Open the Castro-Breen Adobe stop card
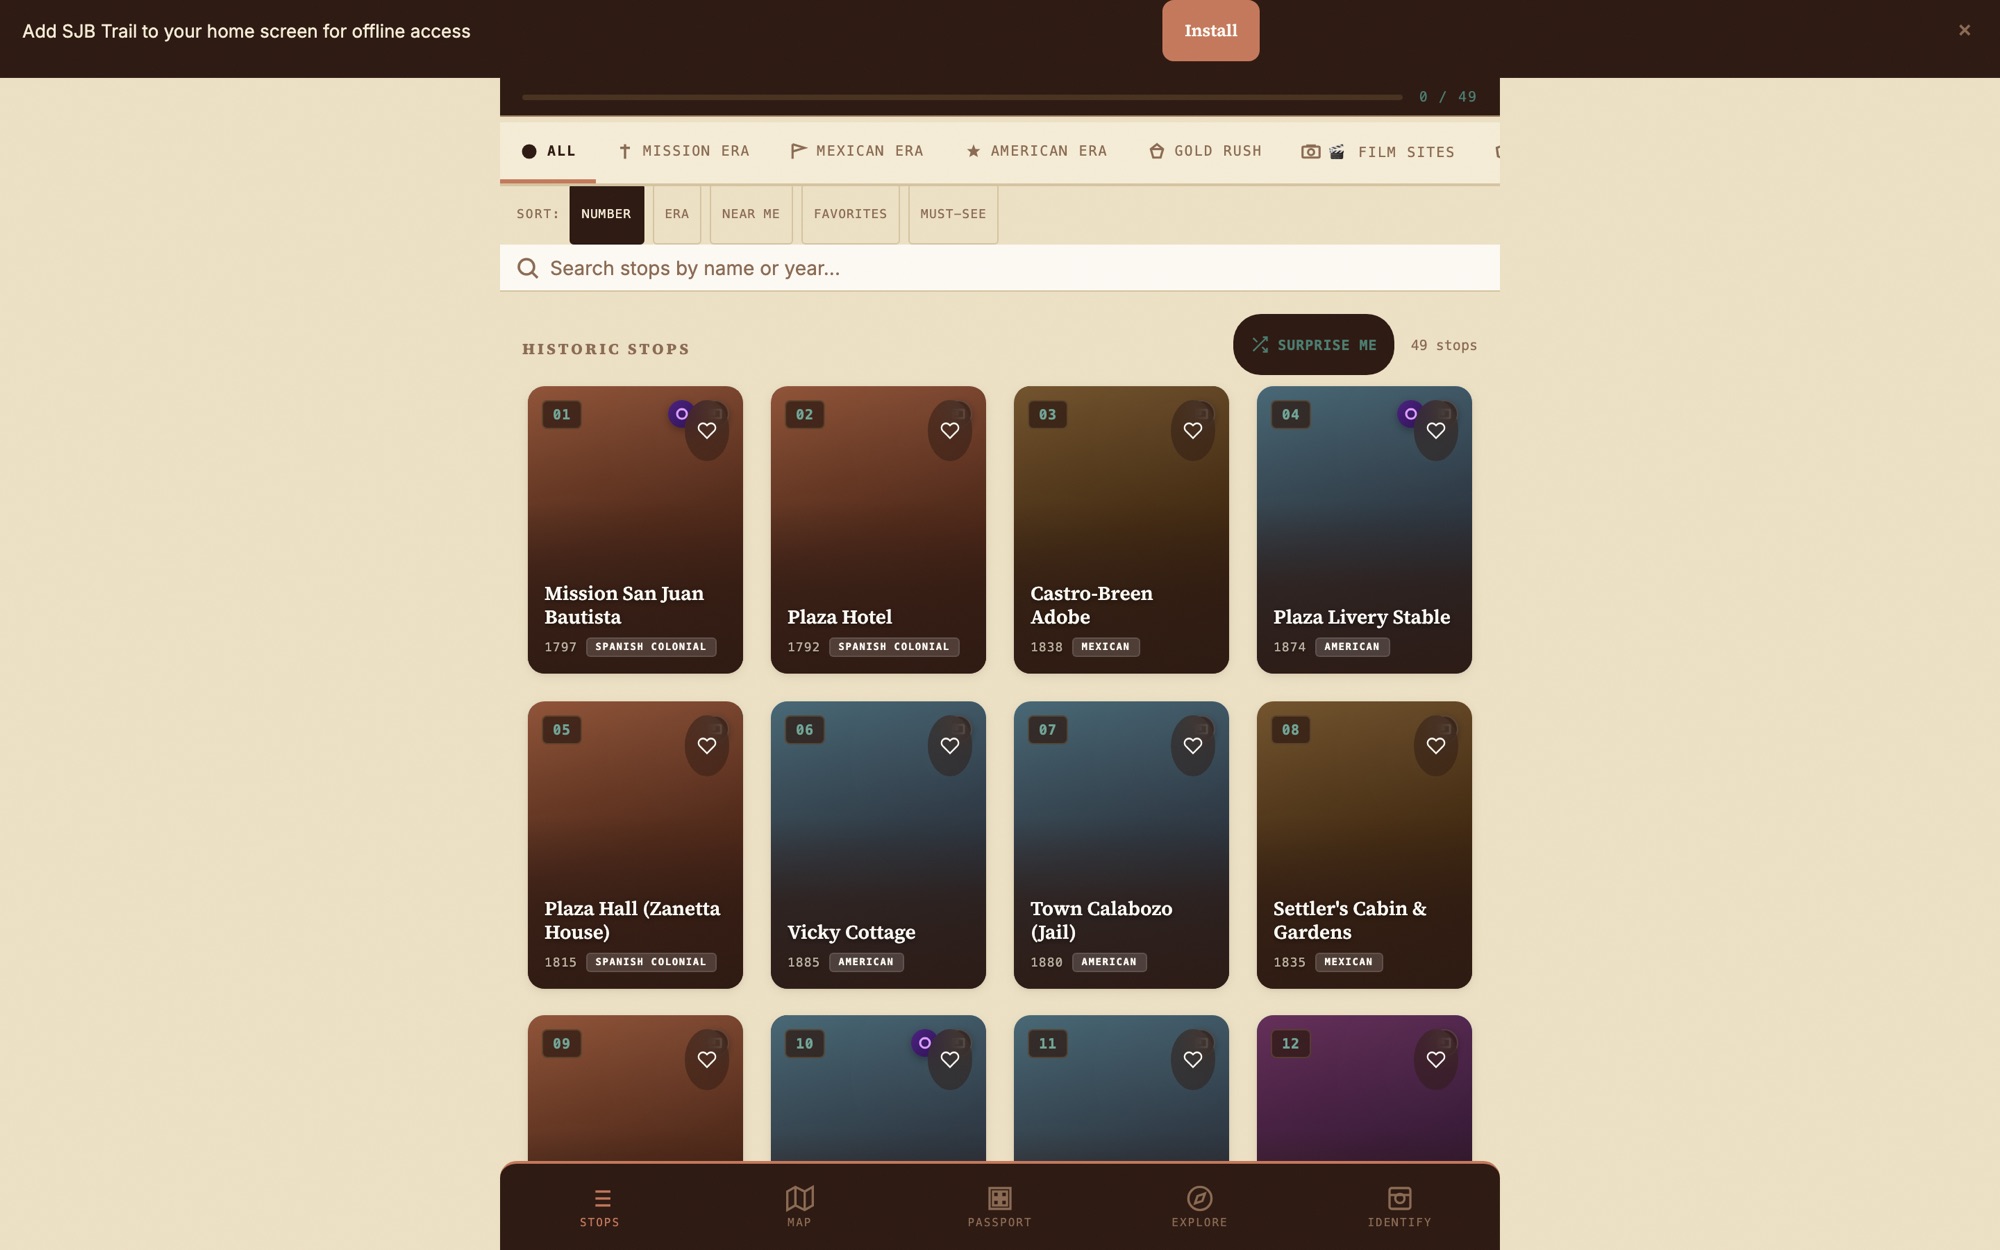Screen dimensions: 2000x1250 click(1121, 530)
